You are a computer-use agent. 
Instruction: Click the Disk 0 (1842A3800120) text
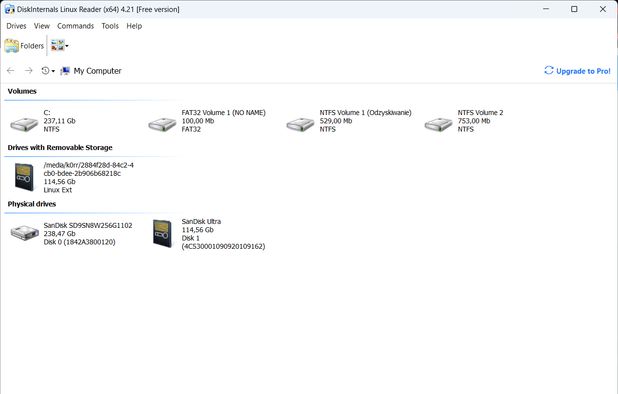(x=79, y=242)
